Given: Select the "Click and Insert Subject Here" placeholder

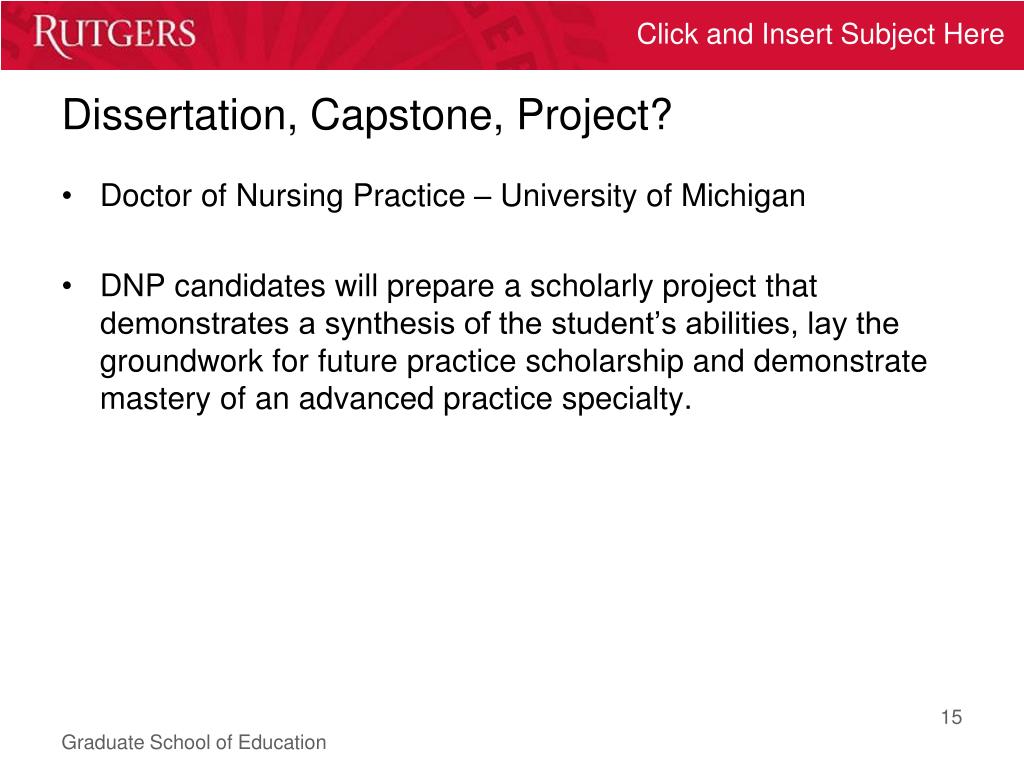Looking at the screenshot, I should click(820, 35).
